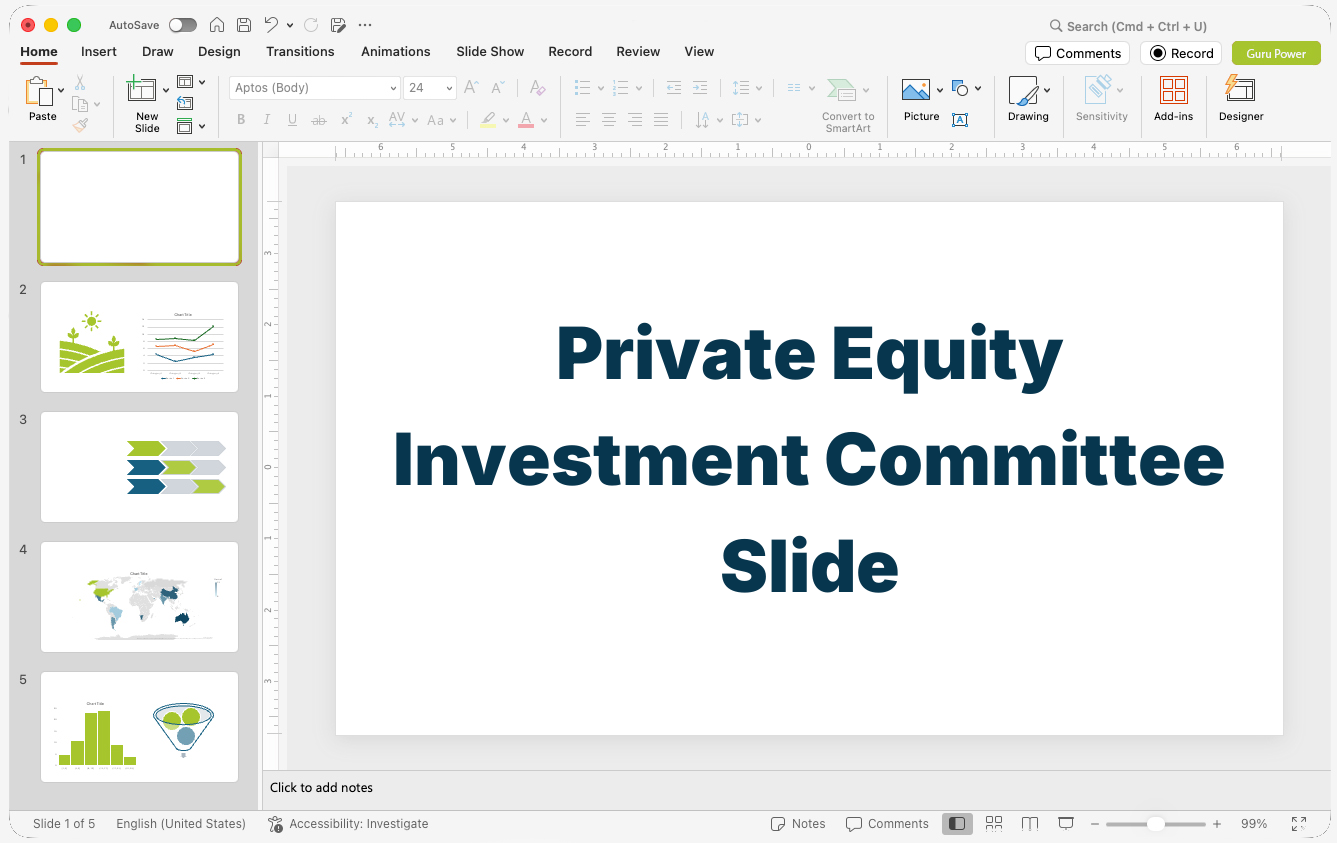Undo the last action
The height and width of the screenshot is (843, 1337).
click(271, 25)
